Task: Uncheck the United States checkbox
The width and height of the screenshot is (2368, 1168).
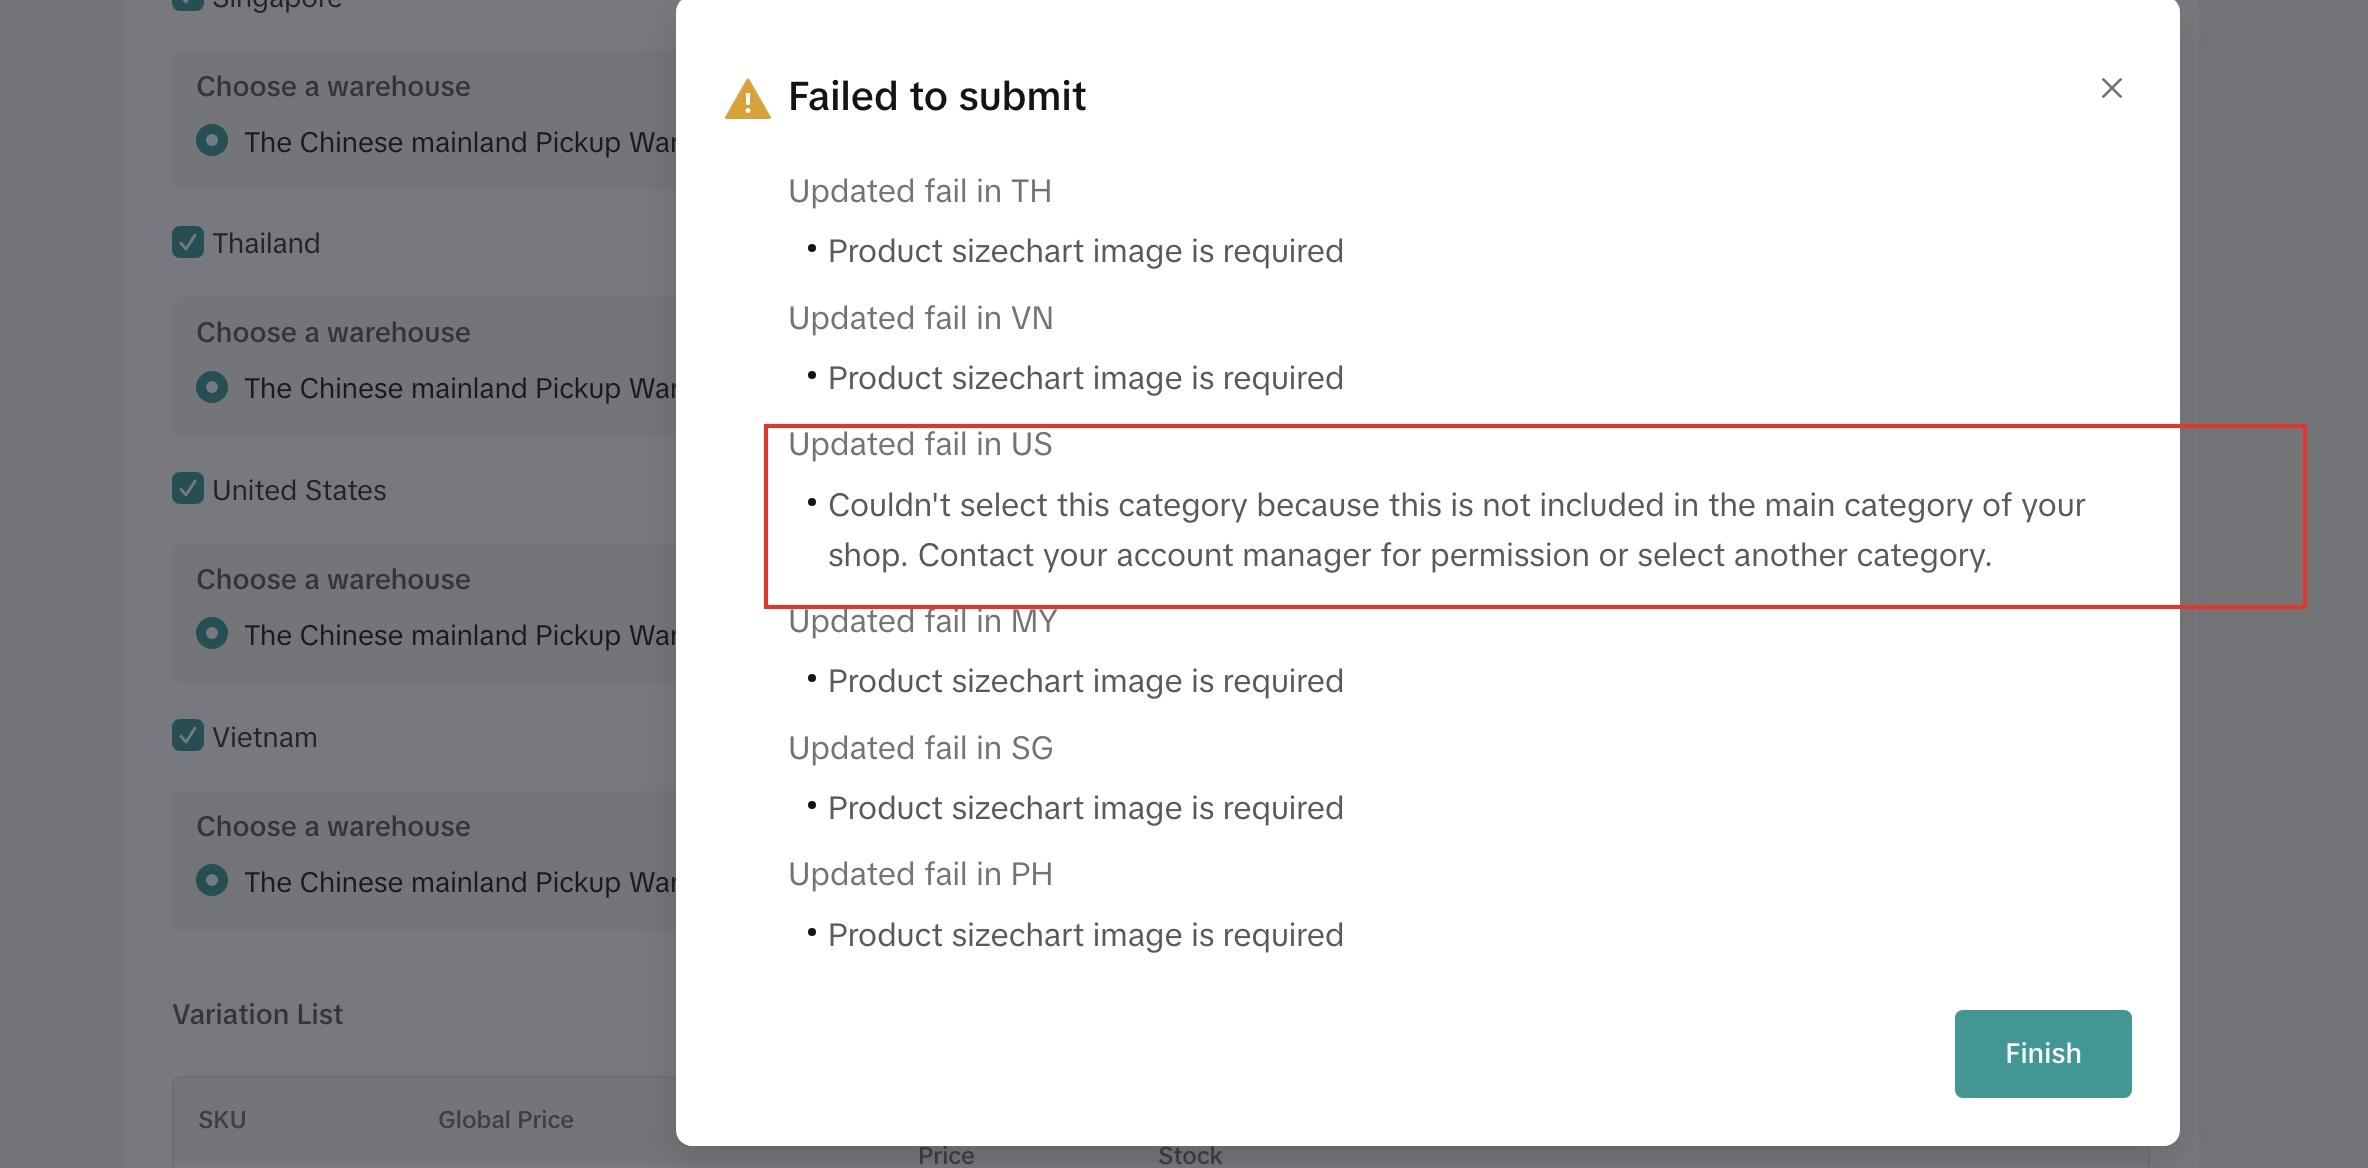Action: (188, 489)
